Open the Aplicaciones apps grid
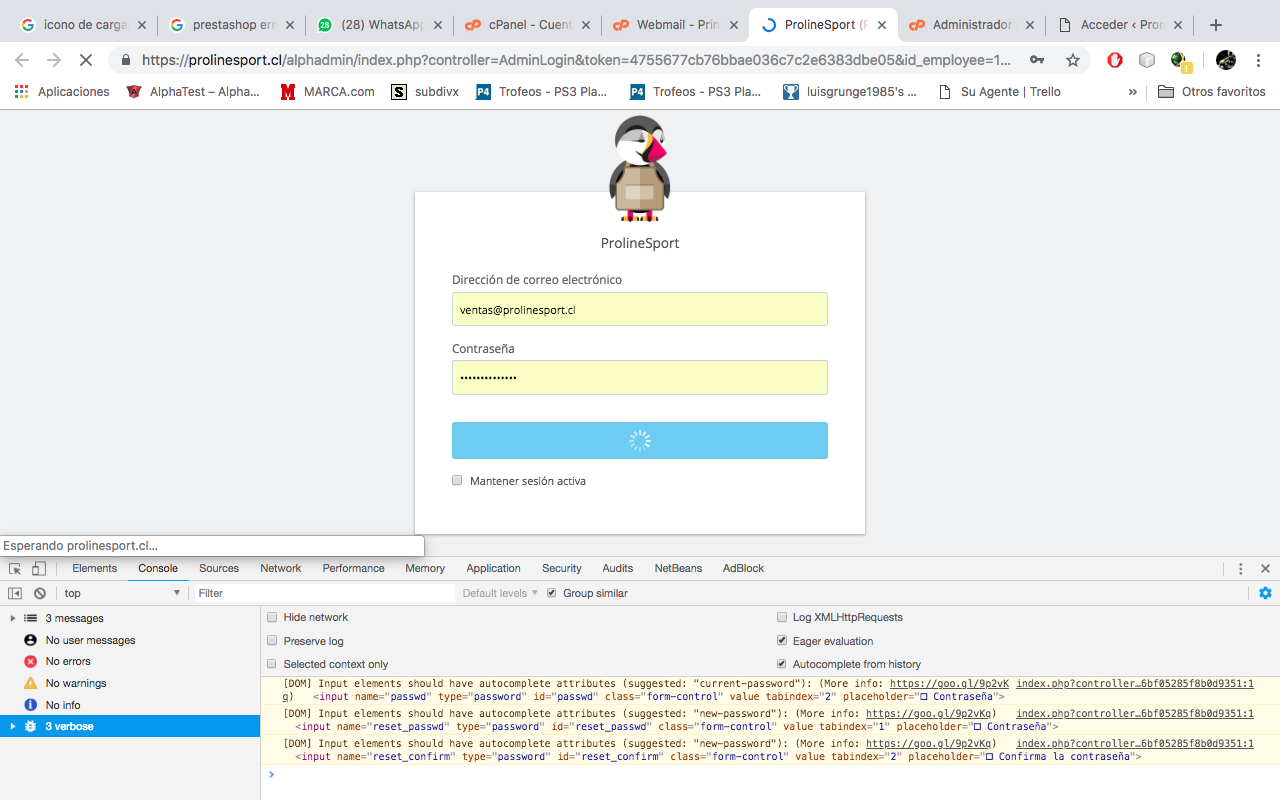This screenshot has height=800, width=1280. pos(62,92)
